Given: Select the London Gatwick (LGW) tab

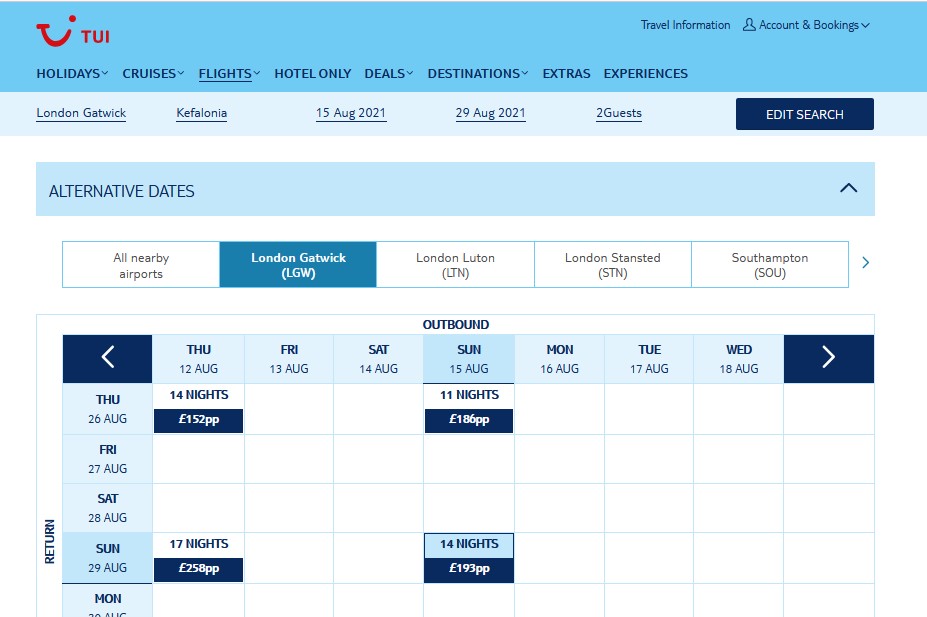Looking at the screenshot, I should (298, 265).
